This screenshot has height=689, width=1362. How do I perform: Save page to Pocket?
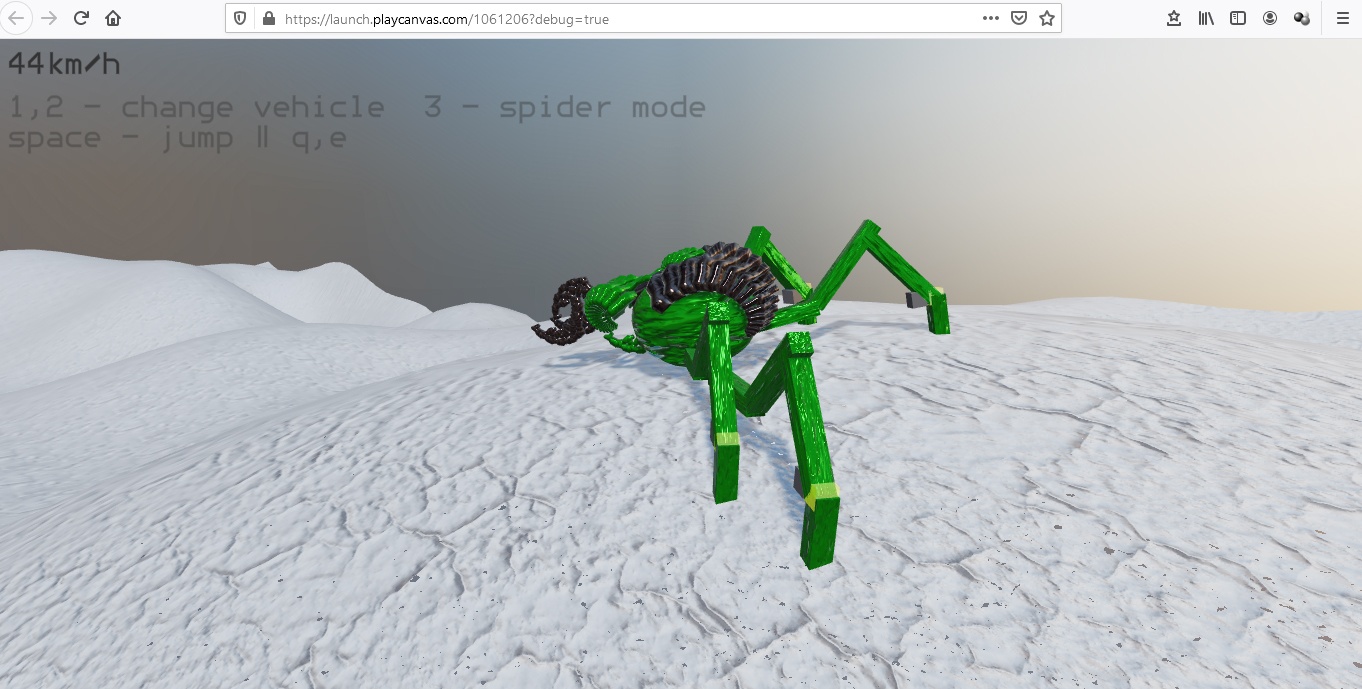coord(1019,18)
